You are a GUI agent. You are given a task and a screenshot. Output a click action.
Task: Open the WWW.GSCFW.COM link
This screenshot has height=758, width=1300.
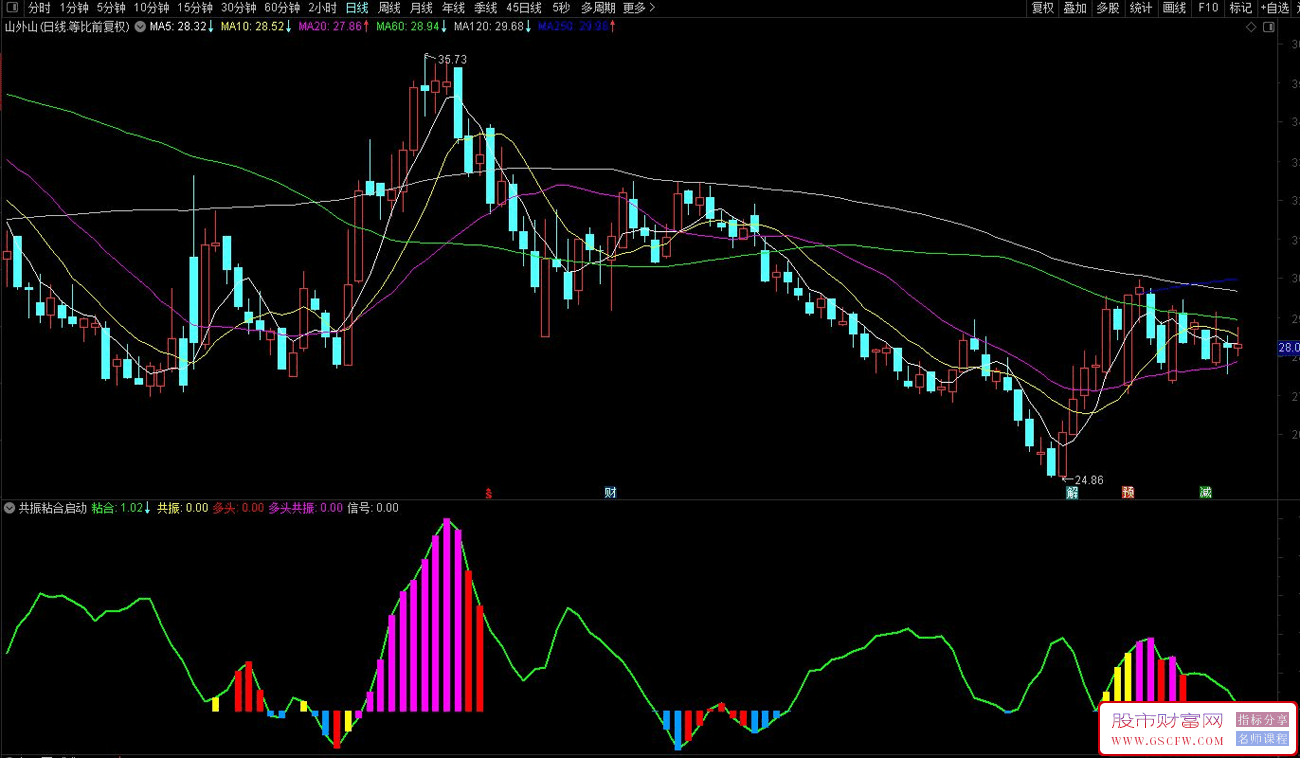point(1166,741)
